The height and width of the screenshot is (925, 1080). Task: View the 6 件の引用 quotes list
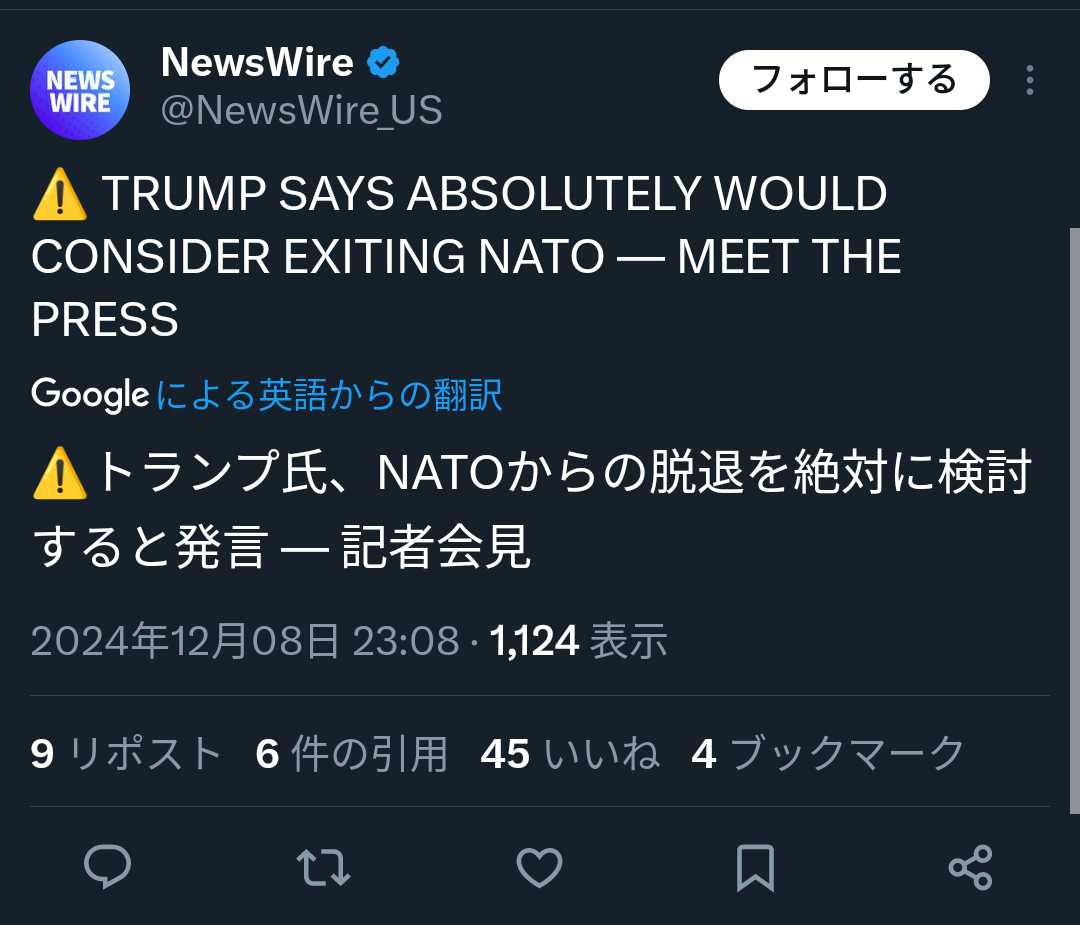(351, 753)
